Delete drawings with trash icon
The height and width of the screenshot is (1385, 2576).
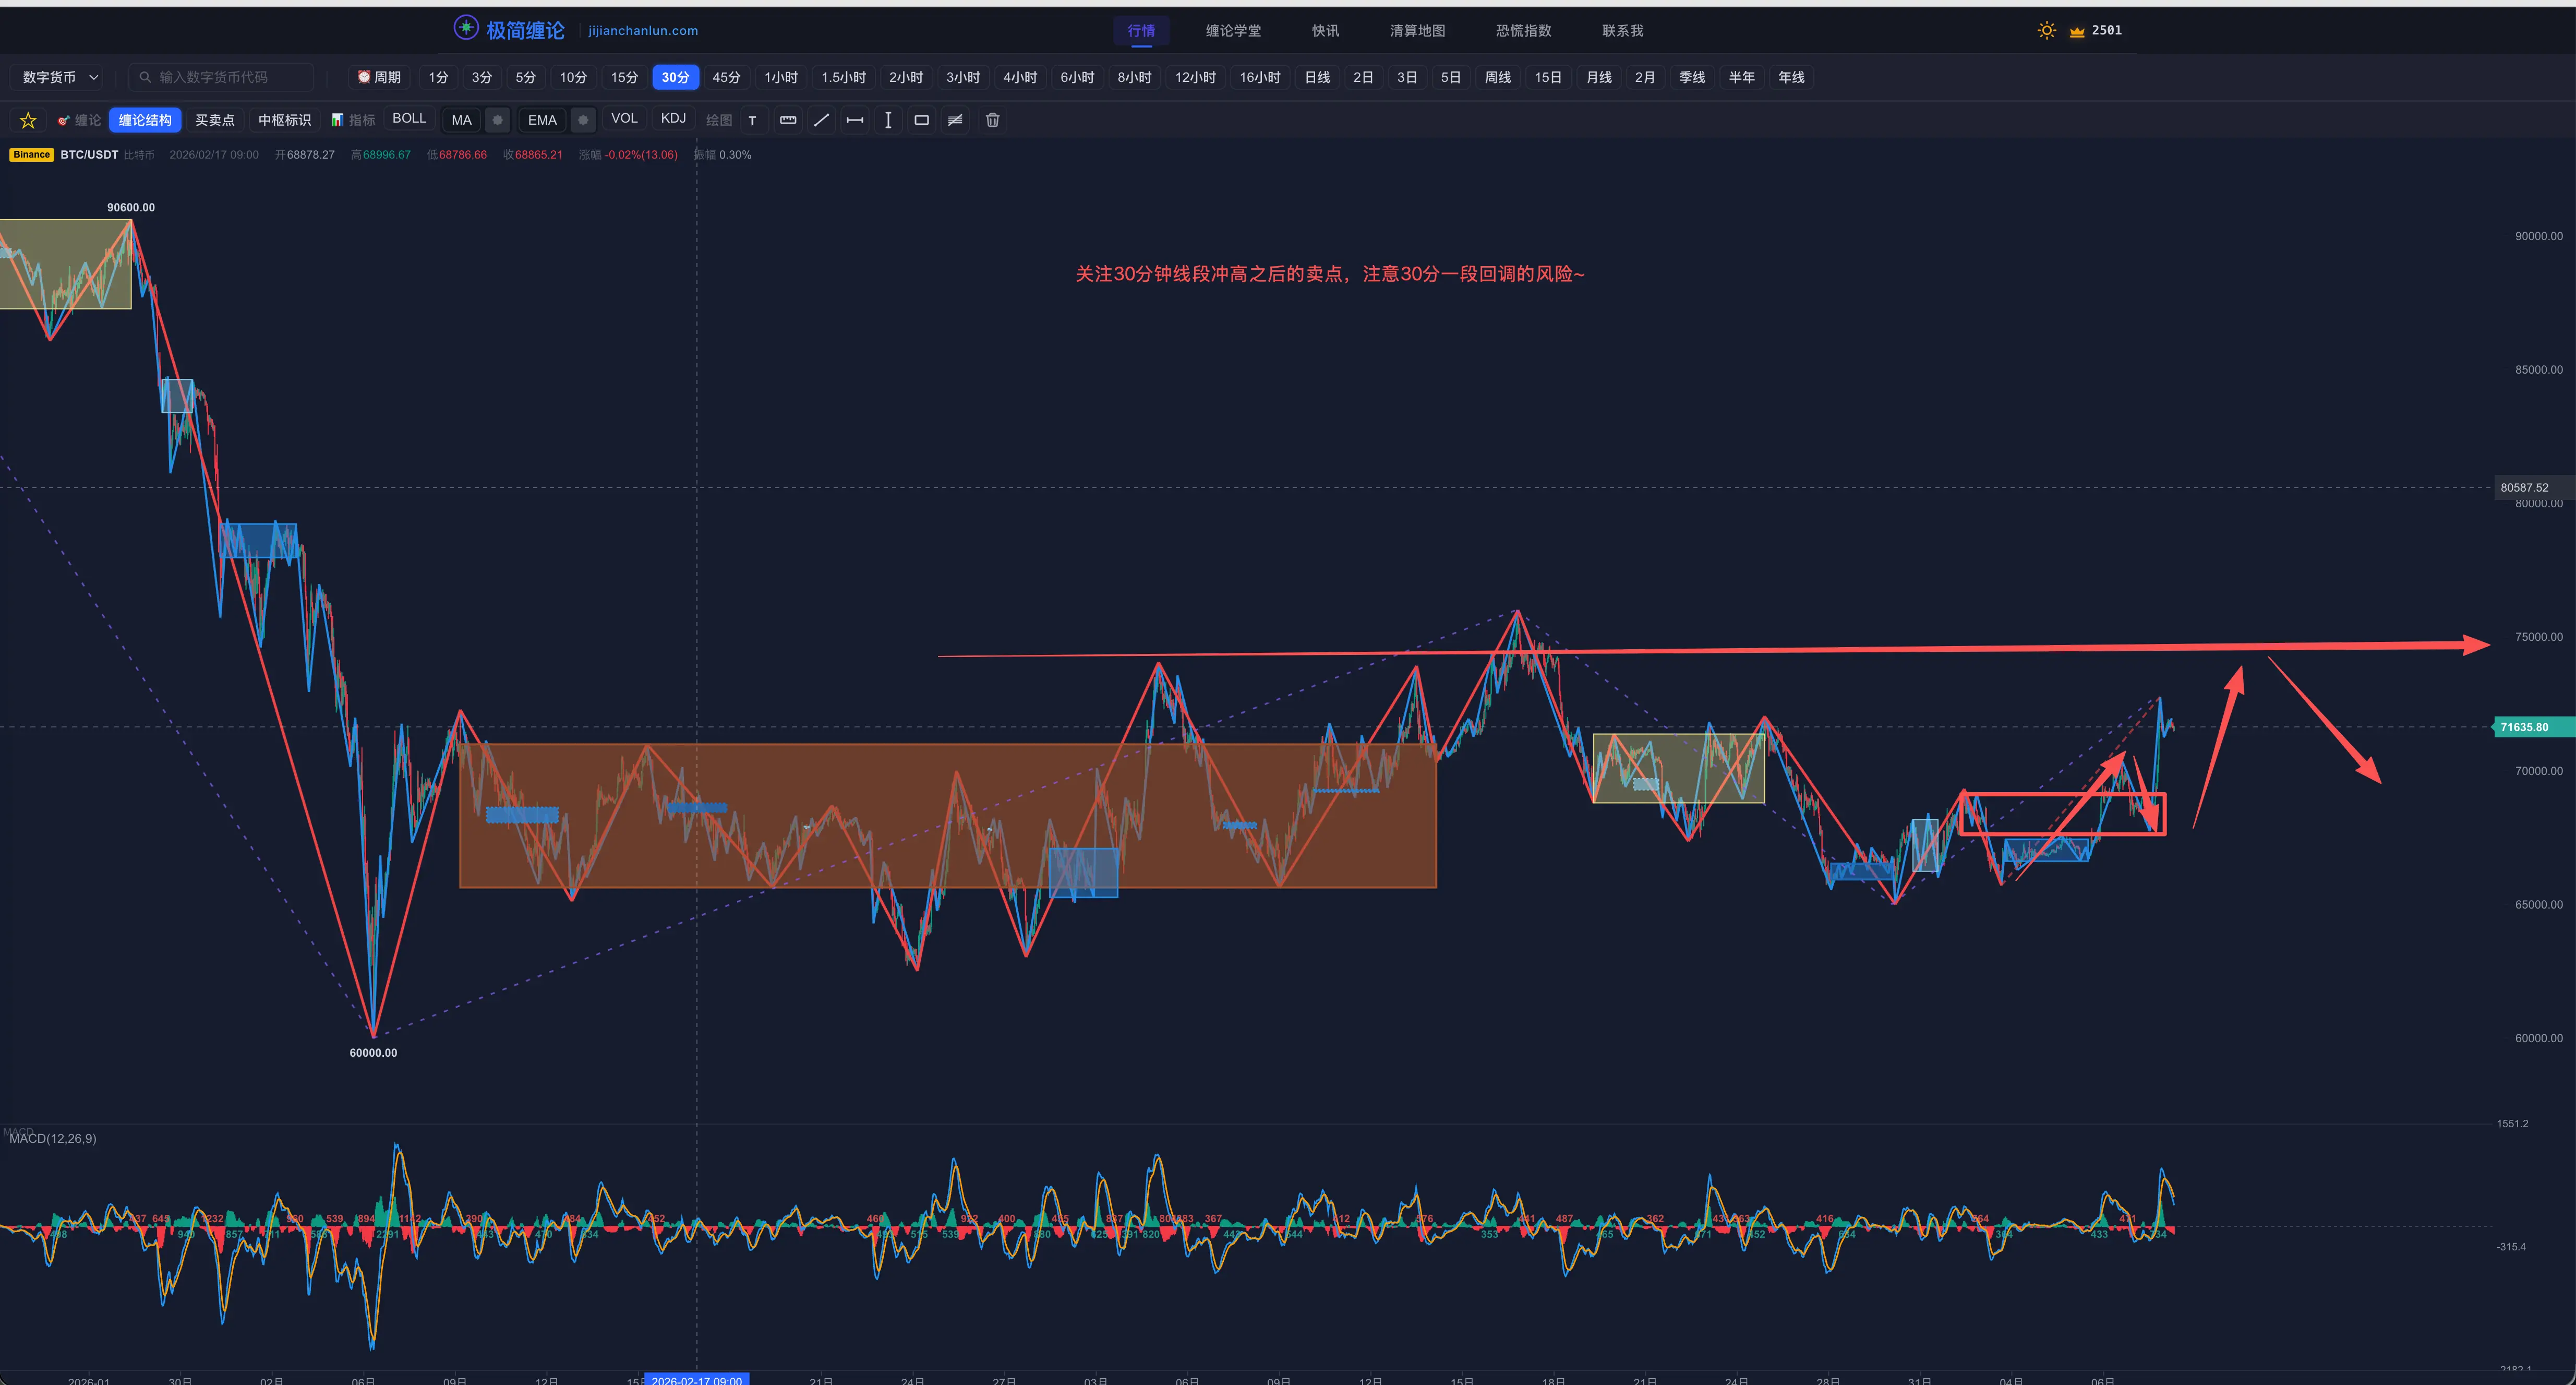(x=992, y=120)
